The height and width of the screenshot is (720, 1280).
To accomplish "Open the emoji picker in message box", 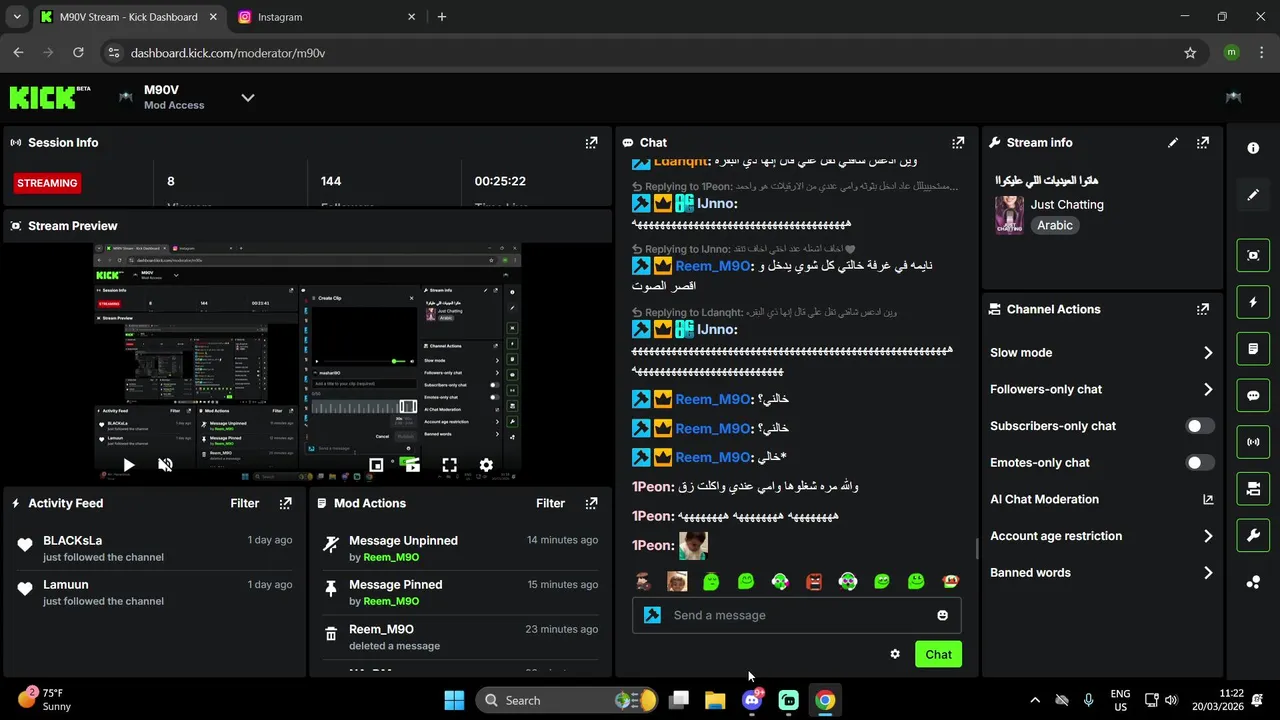I will [x=942, y=615].
